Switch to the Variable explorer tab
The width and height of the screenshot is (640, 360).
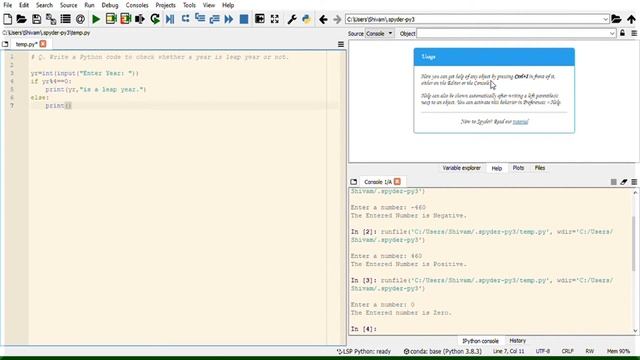pyautogui.click(x=461, y=168)
